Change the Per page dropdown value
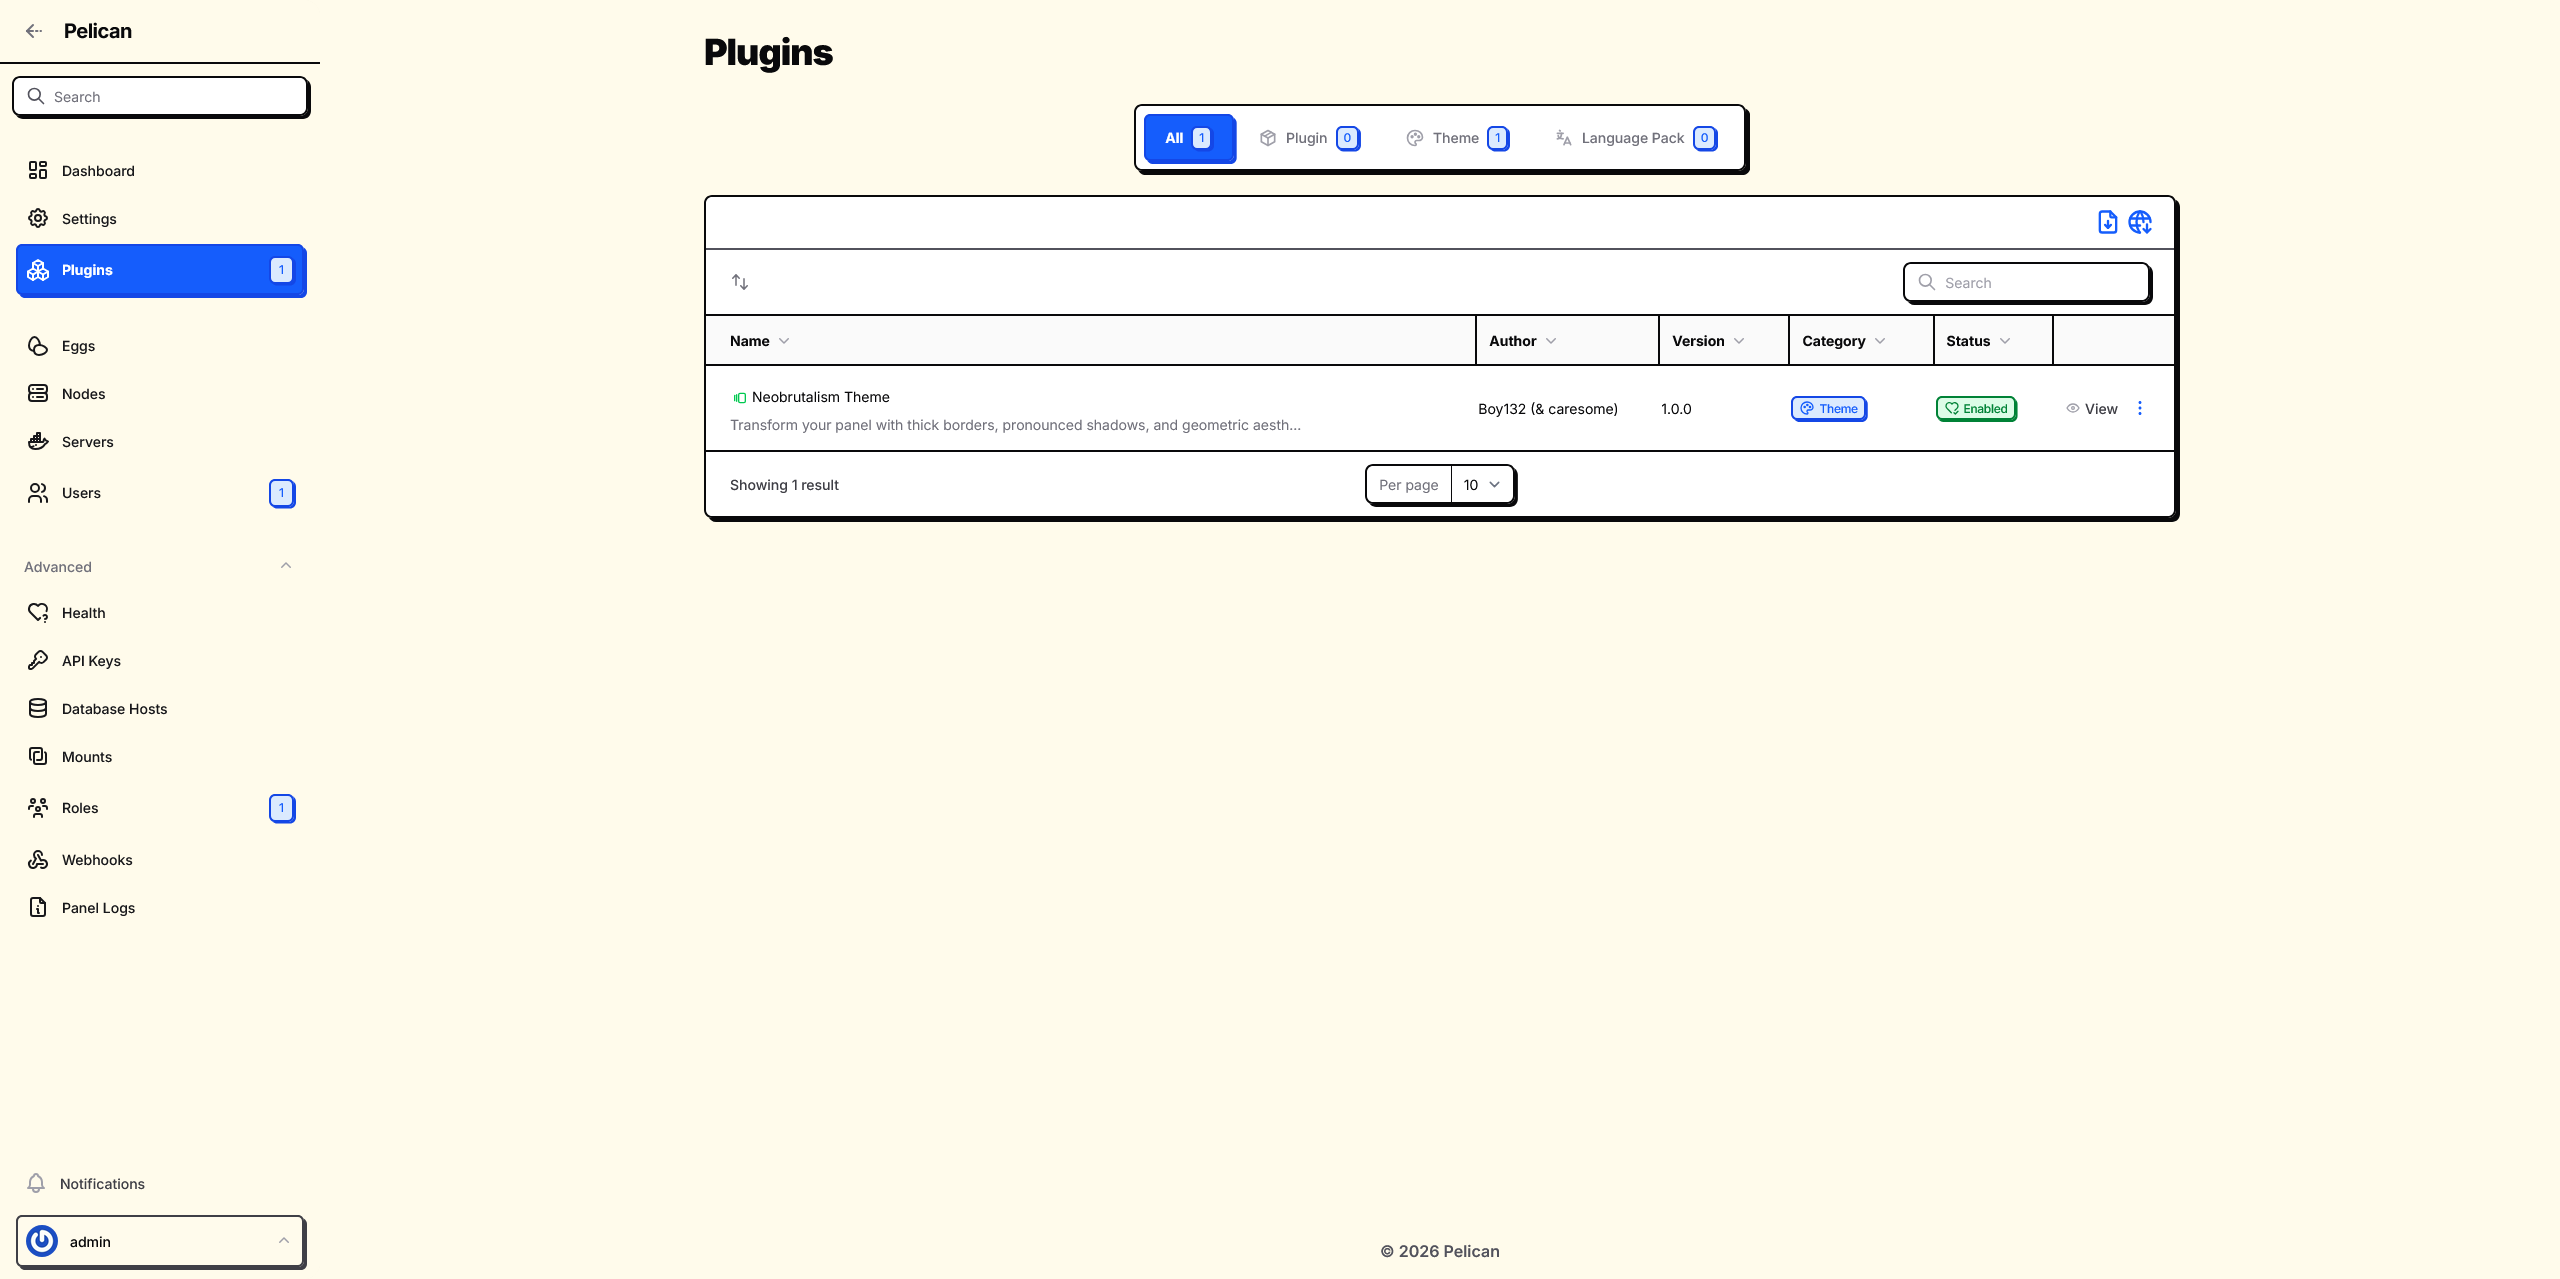Viewport: 2560px width, 1279px height. (x=1482, y=485)
